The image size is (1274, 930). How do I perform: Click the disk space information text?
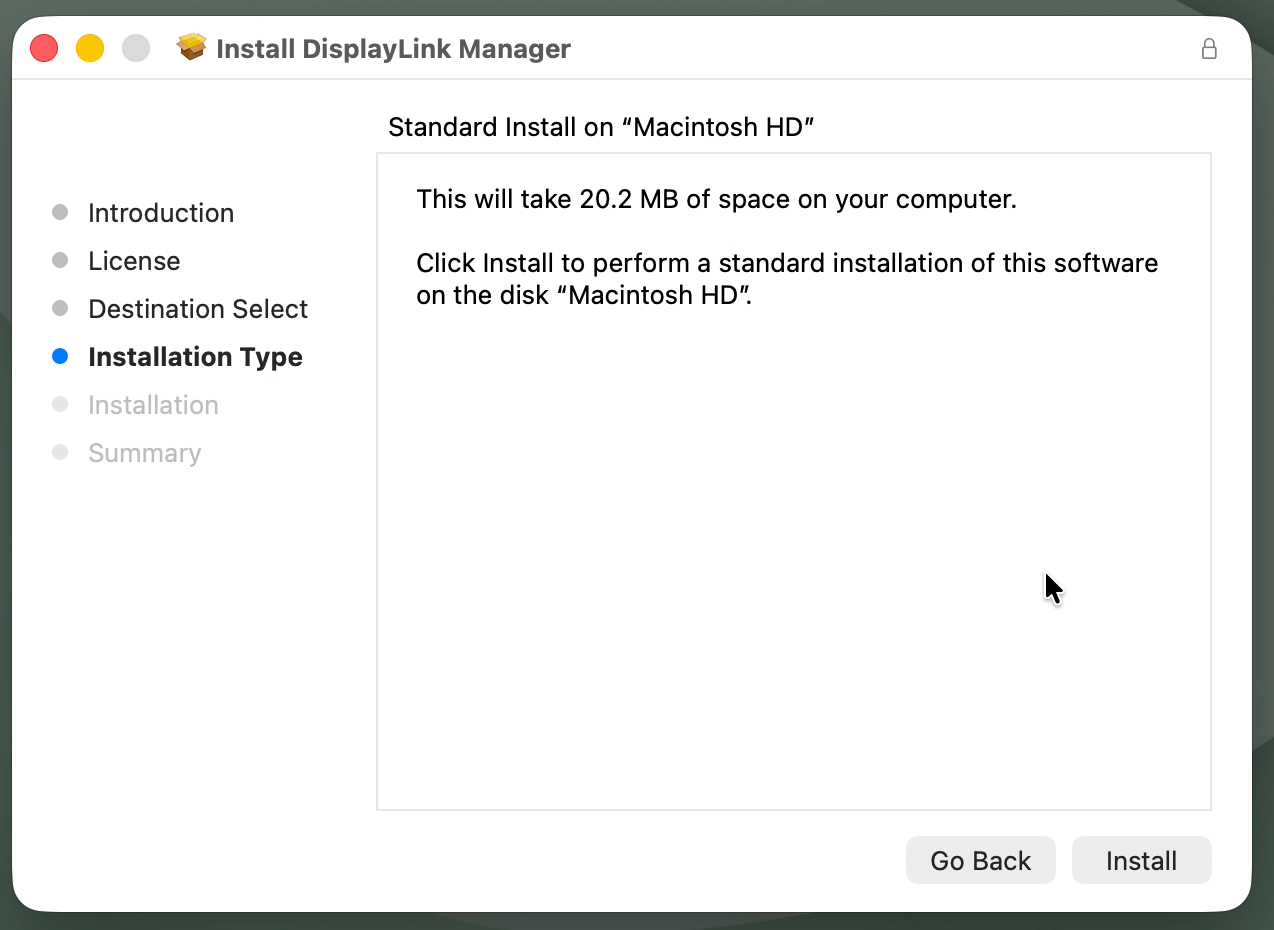(x=716, y=199)
